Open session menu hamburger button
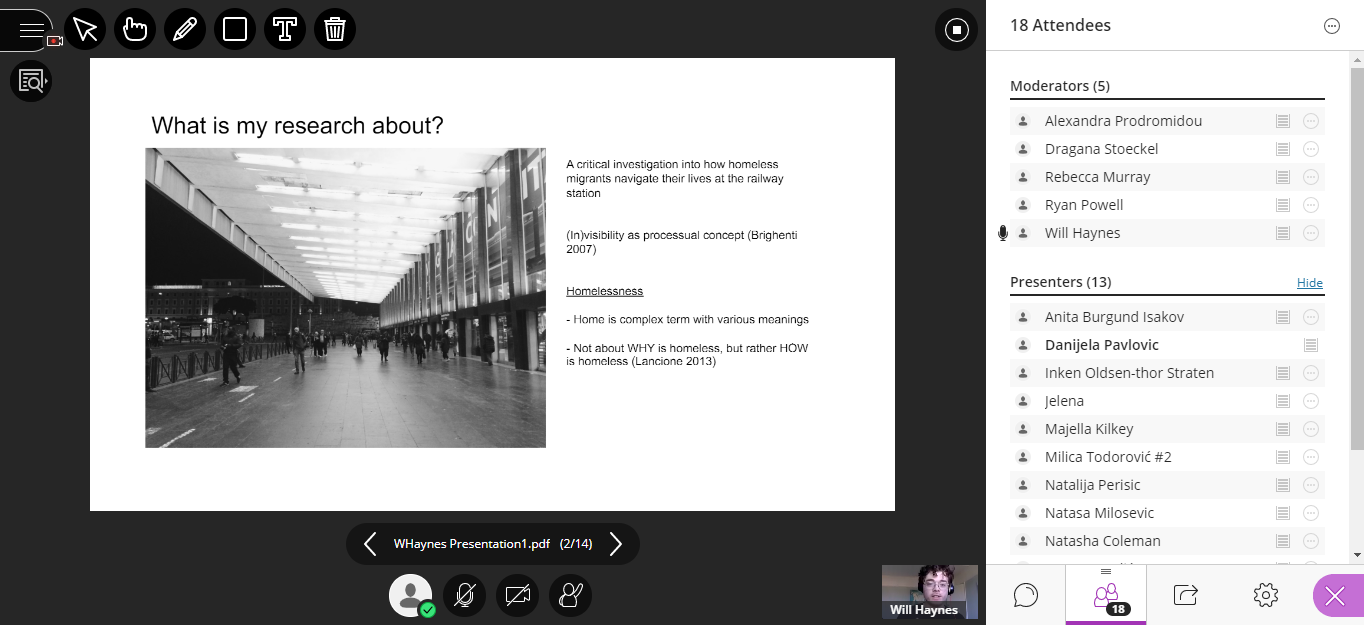This screenshot has width=1364, height=625. tap(31, 30)
